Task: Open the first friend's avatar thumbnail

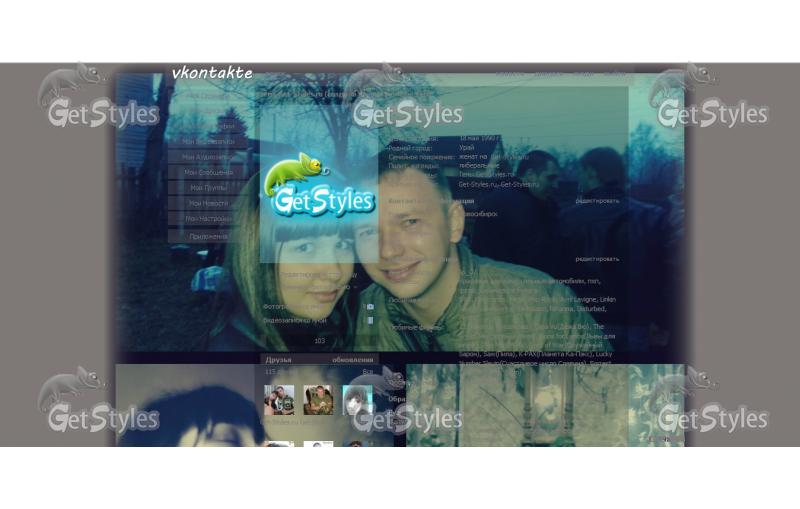Action: pyautogui.click(x=279, y=400)
